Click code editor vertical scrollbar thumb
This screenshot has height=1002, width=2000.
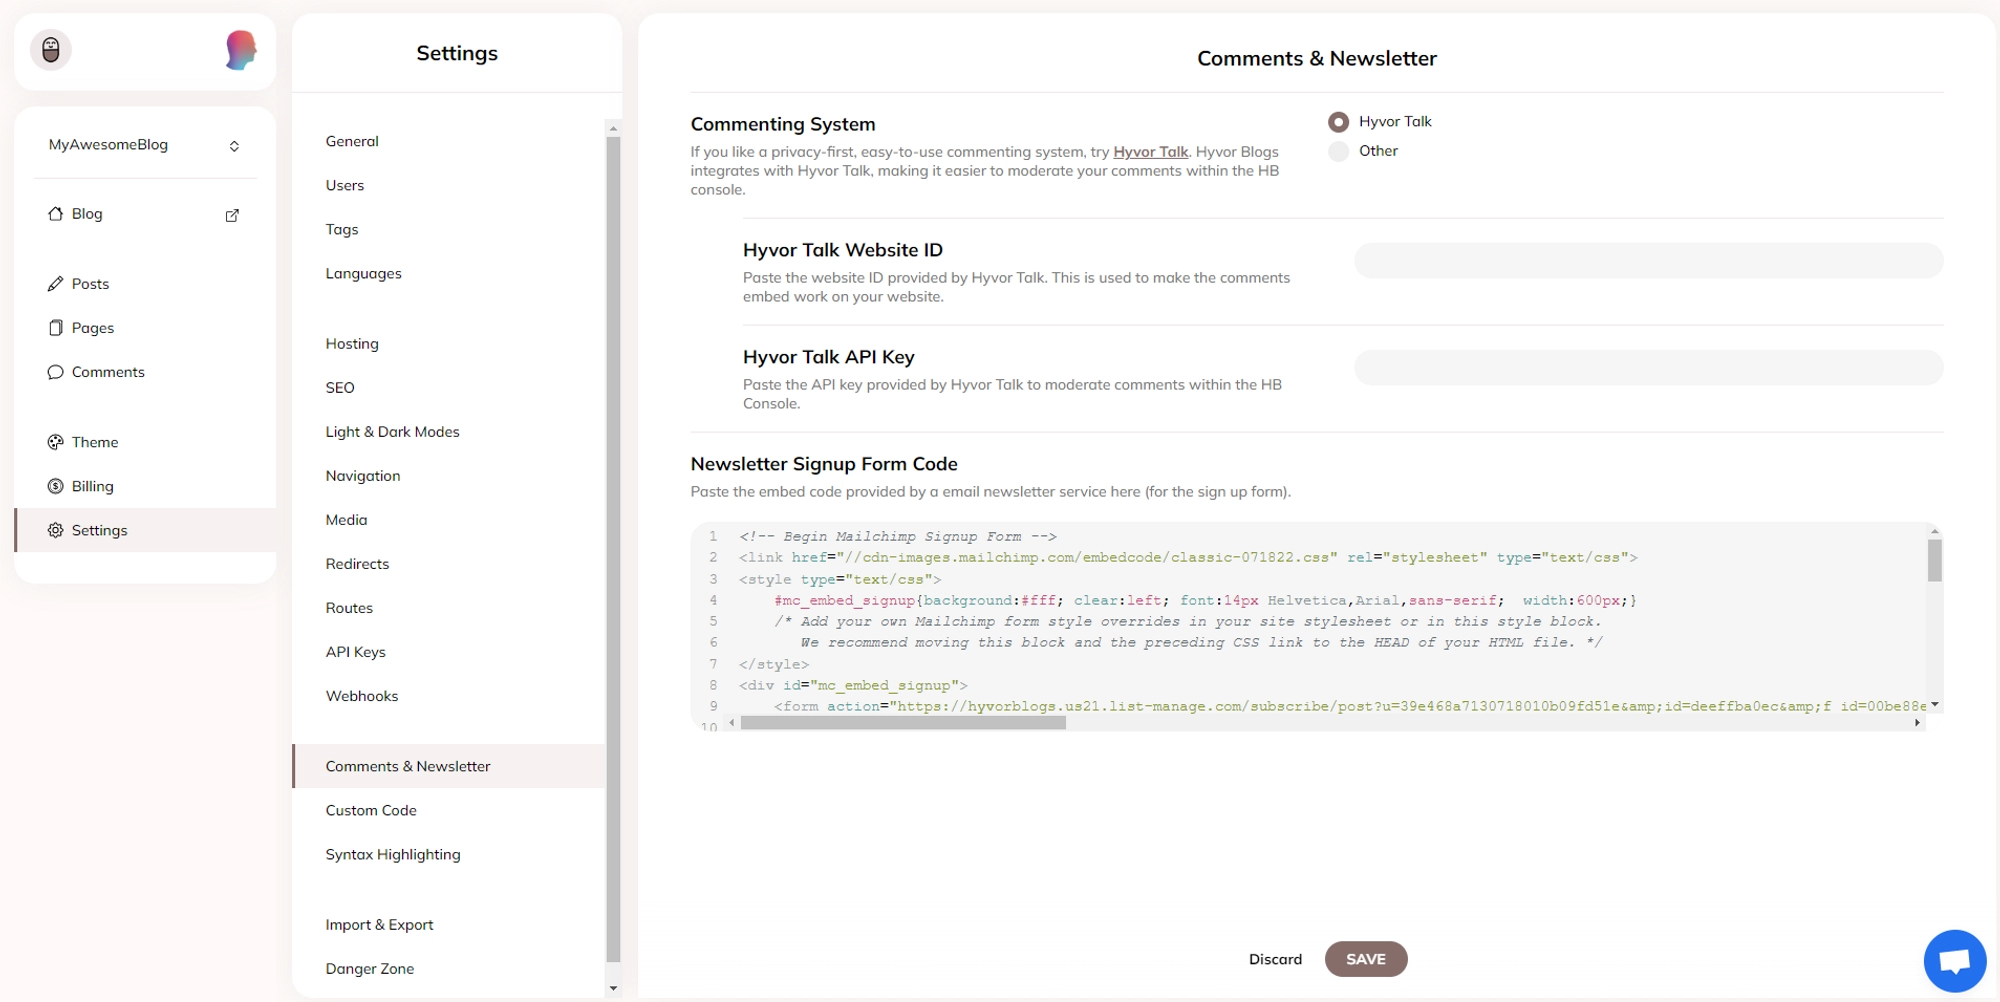coord(1935,560)
